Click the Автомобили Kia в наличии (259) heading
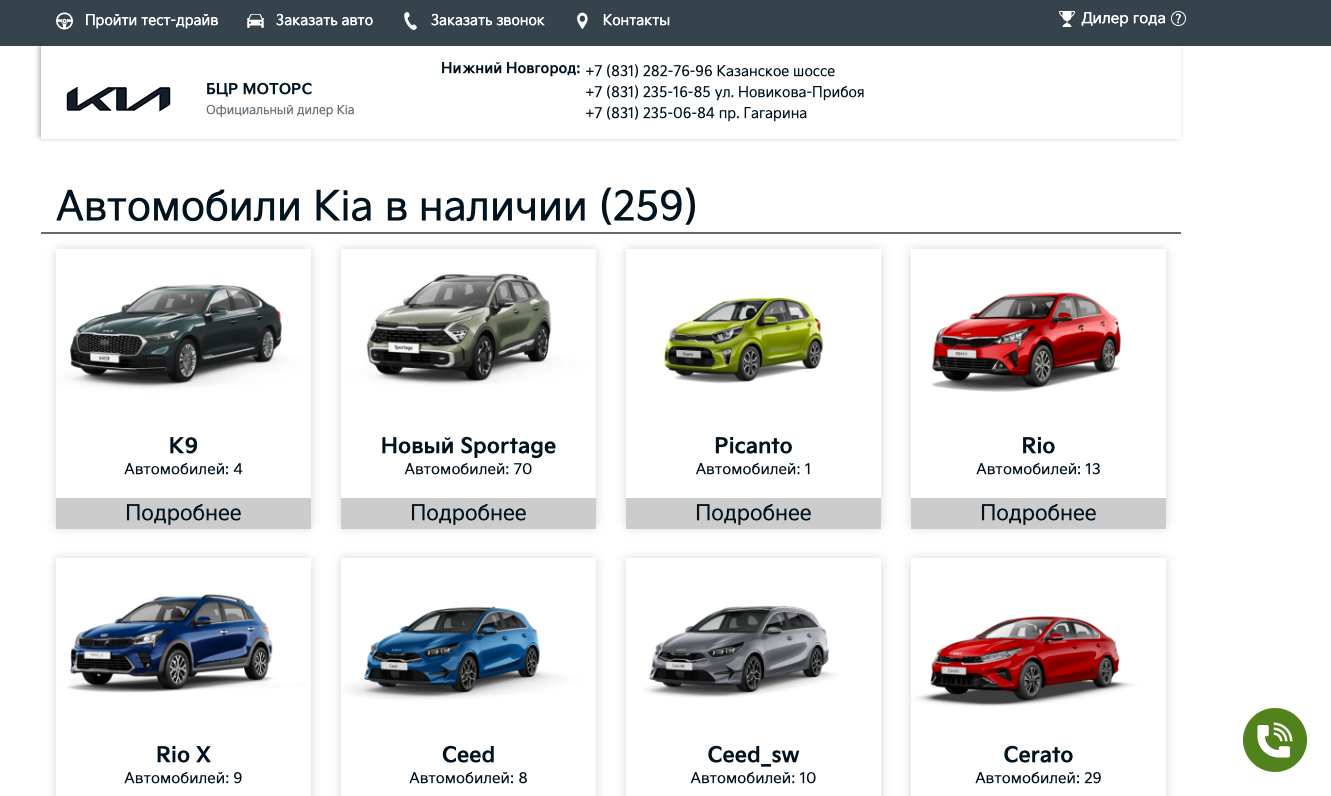 [x=376, y=205]
